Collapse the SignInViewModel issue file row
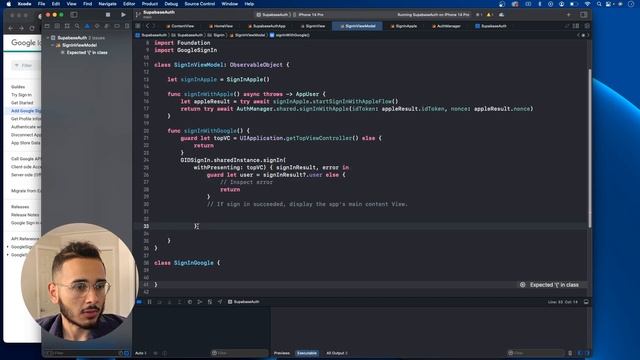 pyautogui.click(x=53, y=45)
